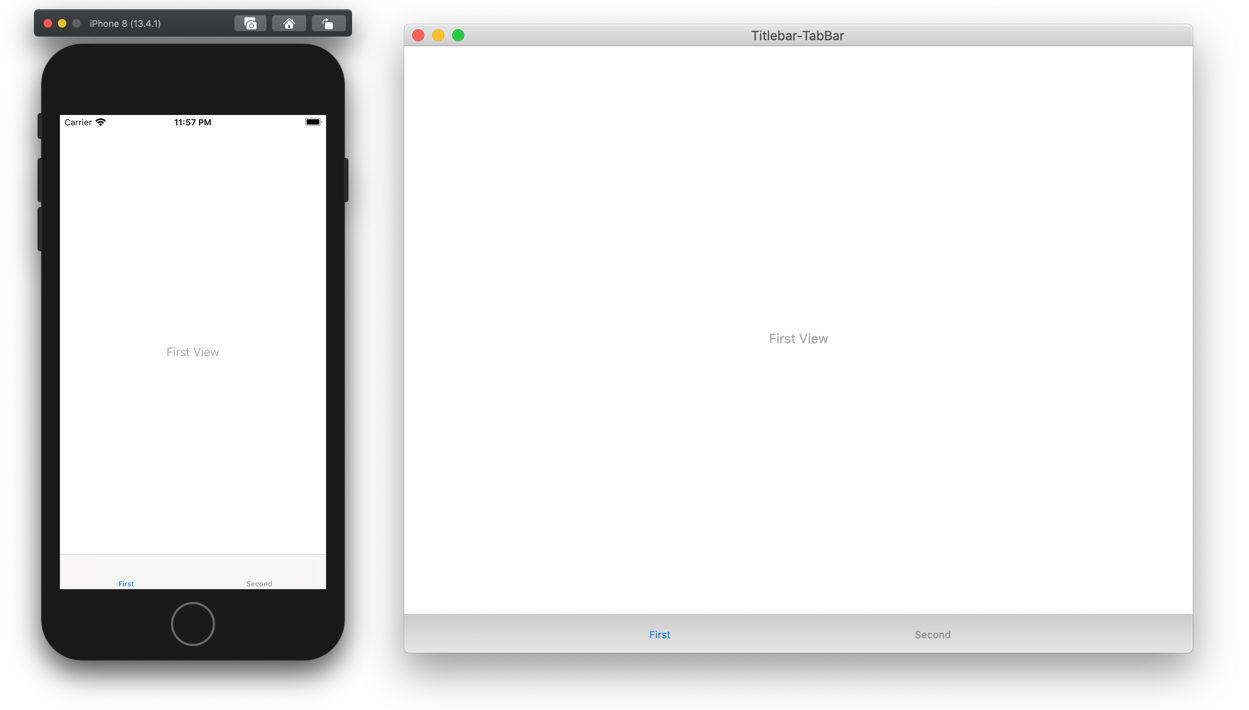Screen dimensions: 1249x710
Task: Click the iPhone volume up button
Action: (40, 180)
